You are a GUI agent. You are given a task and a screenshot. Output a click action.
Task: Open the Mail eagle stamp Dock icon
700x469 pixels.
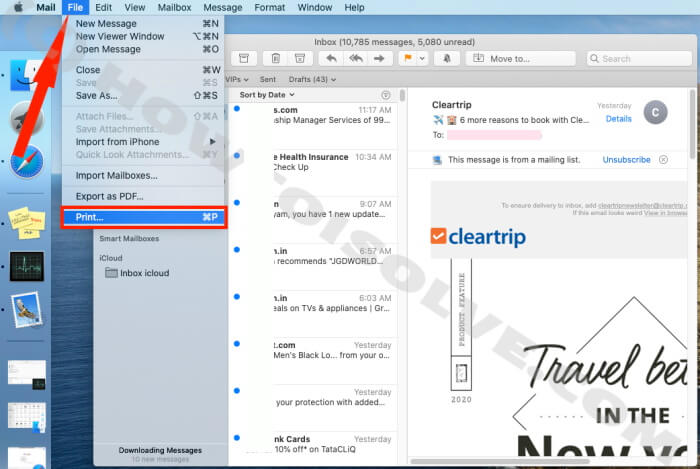(28, 310)
